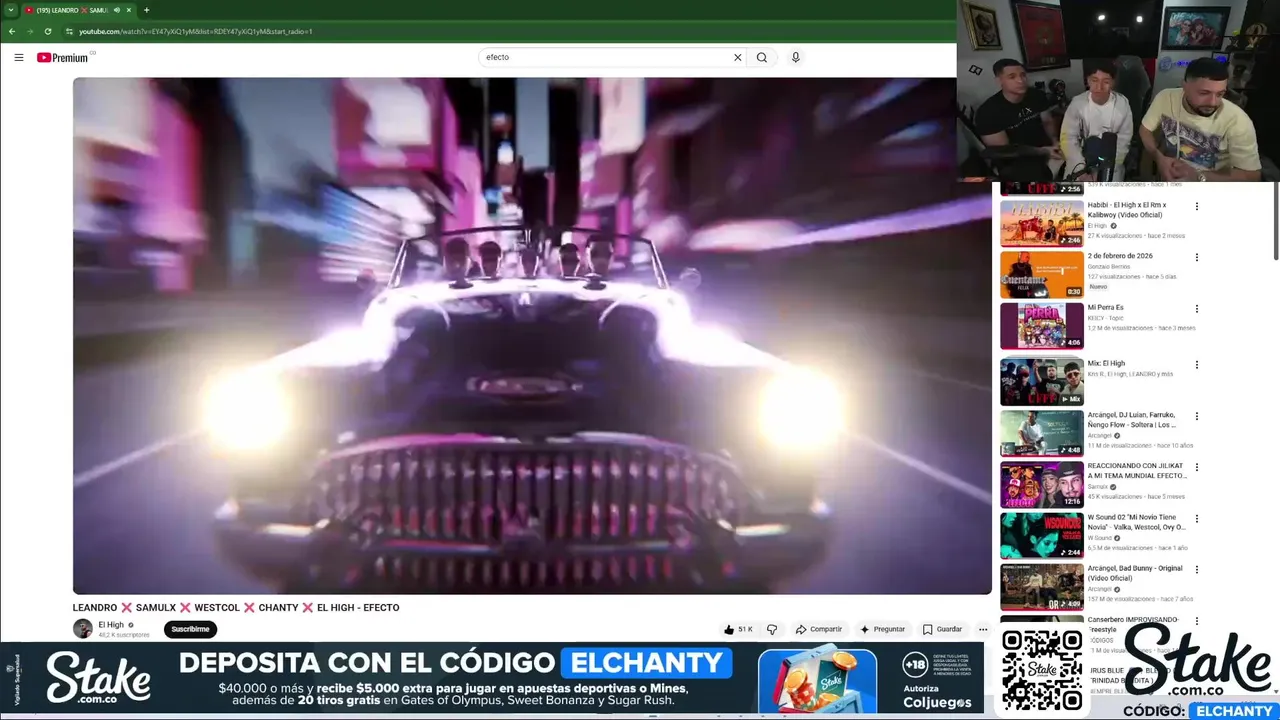Open options menu for W Sound 02 video
1280x720 pixels.
tap(1197, 519)
